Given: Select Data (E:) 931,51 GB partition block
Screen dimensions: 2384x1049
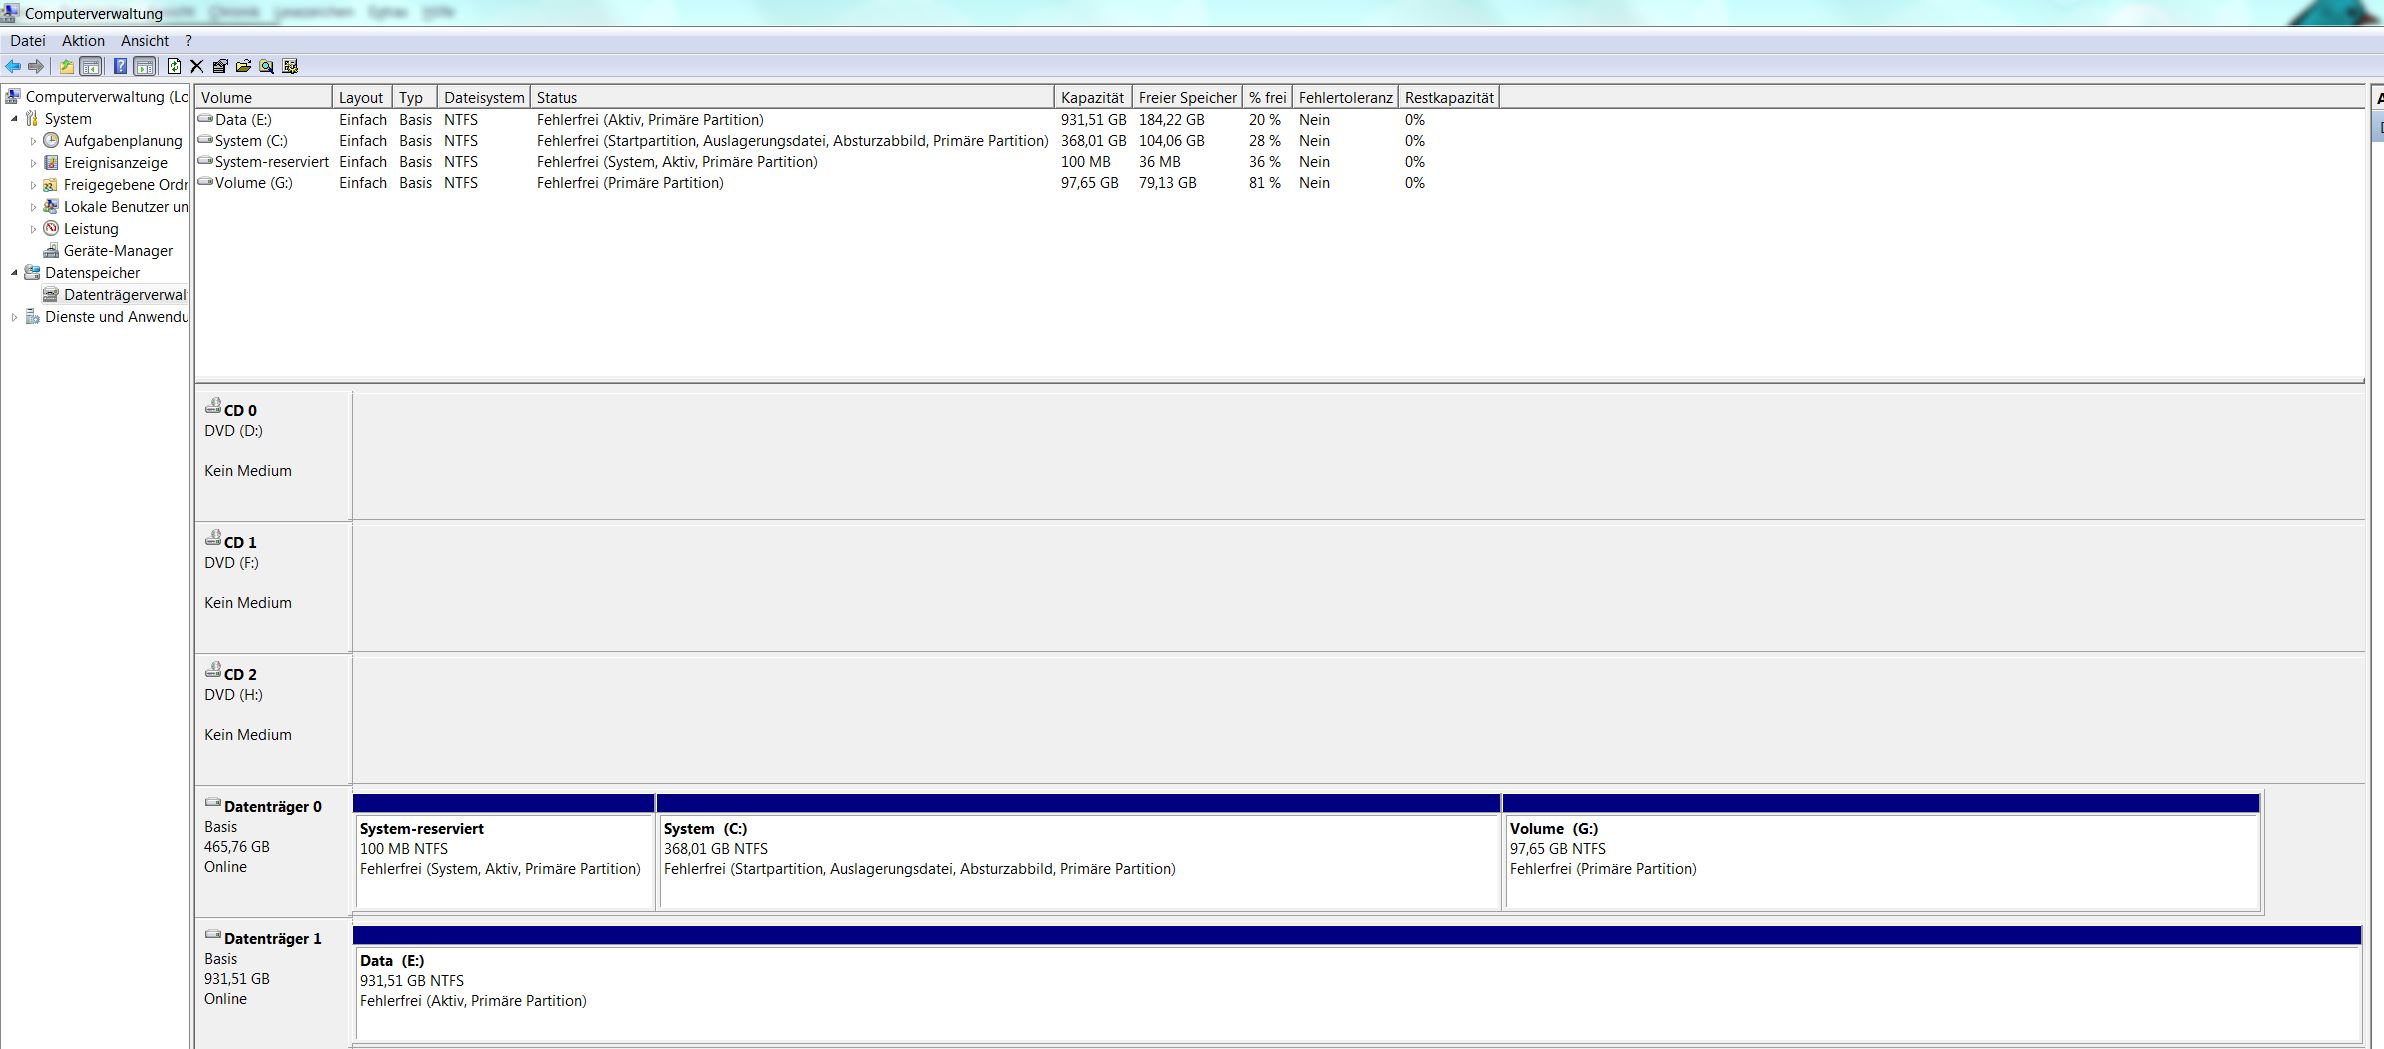Looking at the screenshot, I should pos(1357,984).
